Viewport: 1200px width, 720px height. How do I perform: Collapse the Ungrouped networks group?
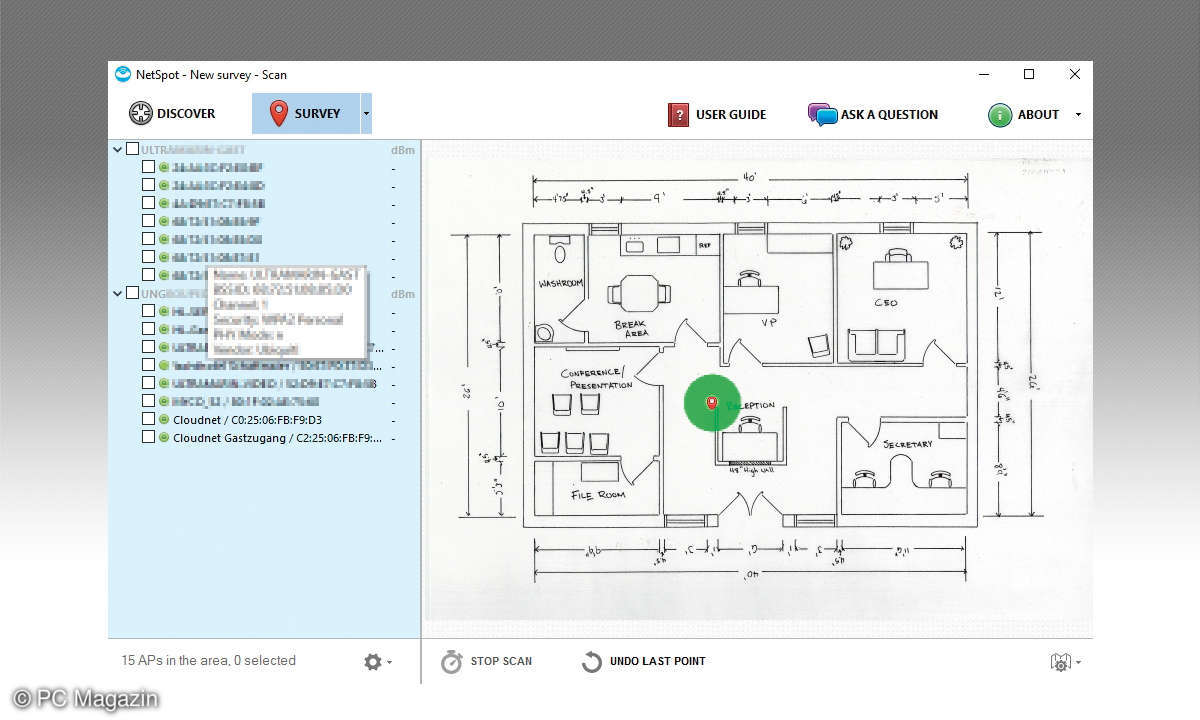117,293
